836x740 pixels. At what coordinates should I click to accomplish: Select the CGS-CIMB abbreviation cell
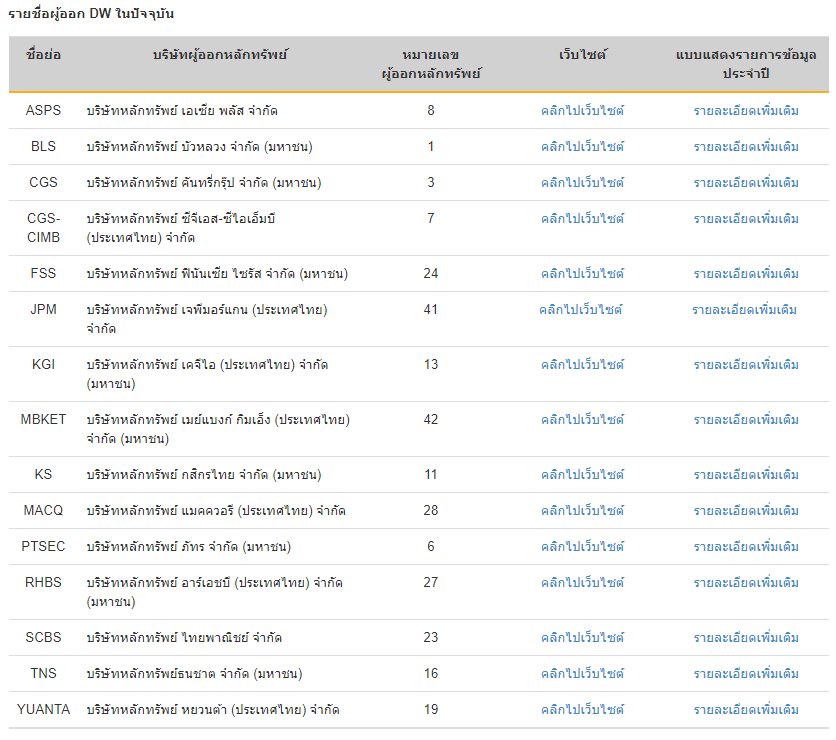(x=43, y=228)
